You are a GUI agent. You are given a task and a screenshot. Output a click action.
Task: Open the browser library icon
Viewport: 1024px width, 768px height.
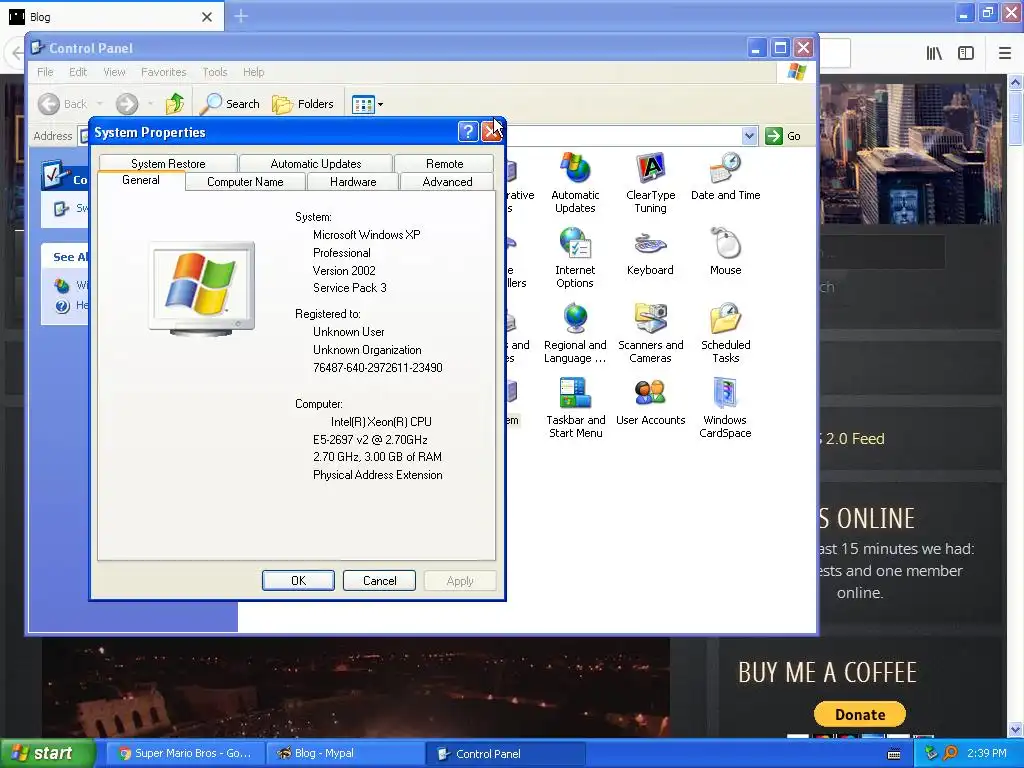934,53
